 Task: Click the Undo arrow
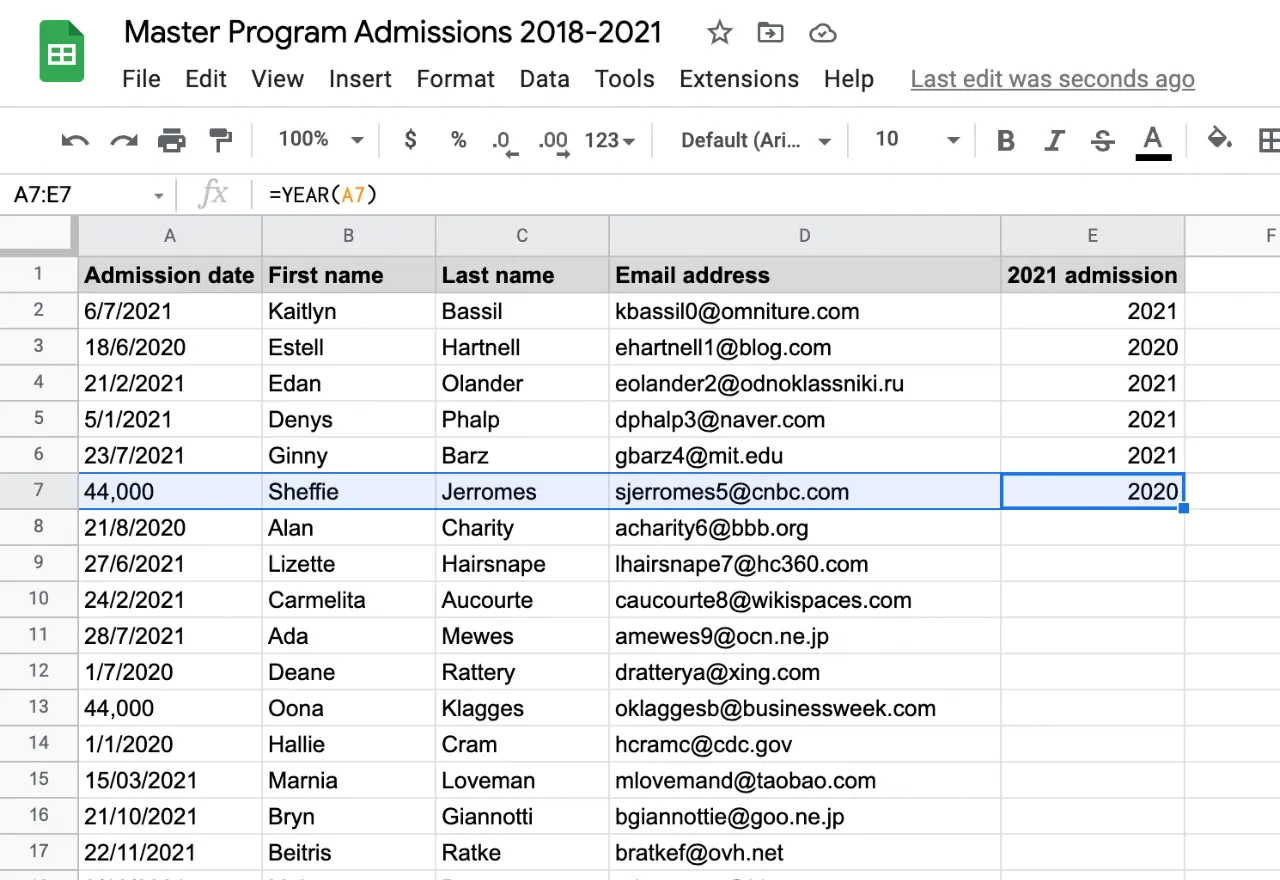click(75, 140)
